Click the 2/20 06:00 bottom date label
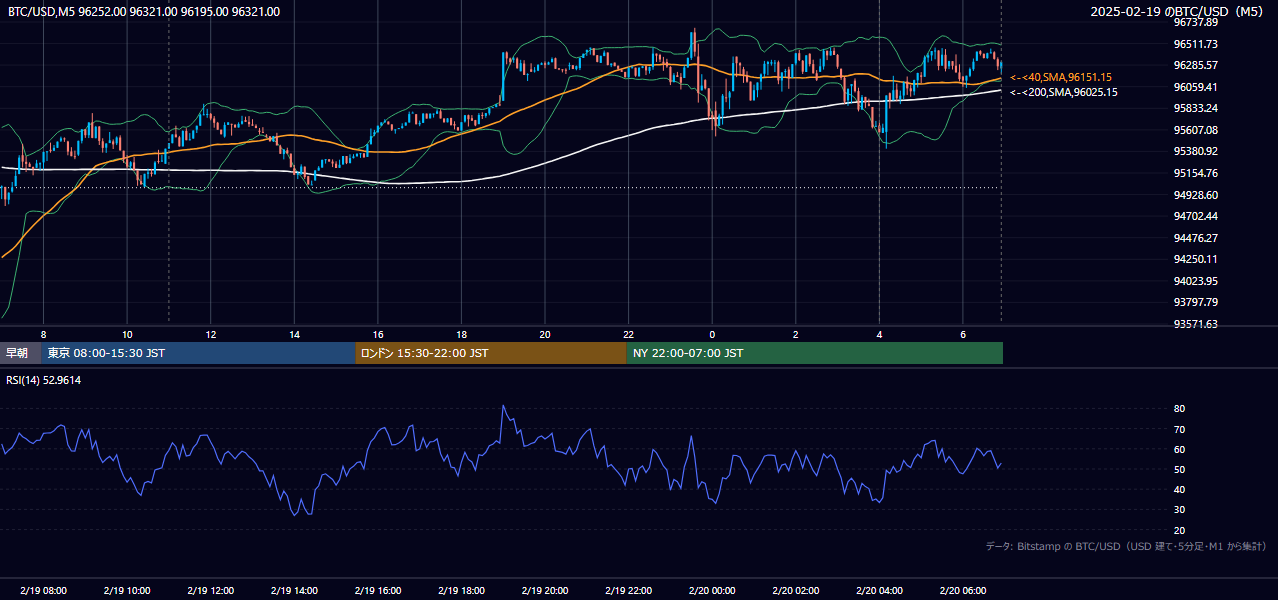 pos(962,591)
